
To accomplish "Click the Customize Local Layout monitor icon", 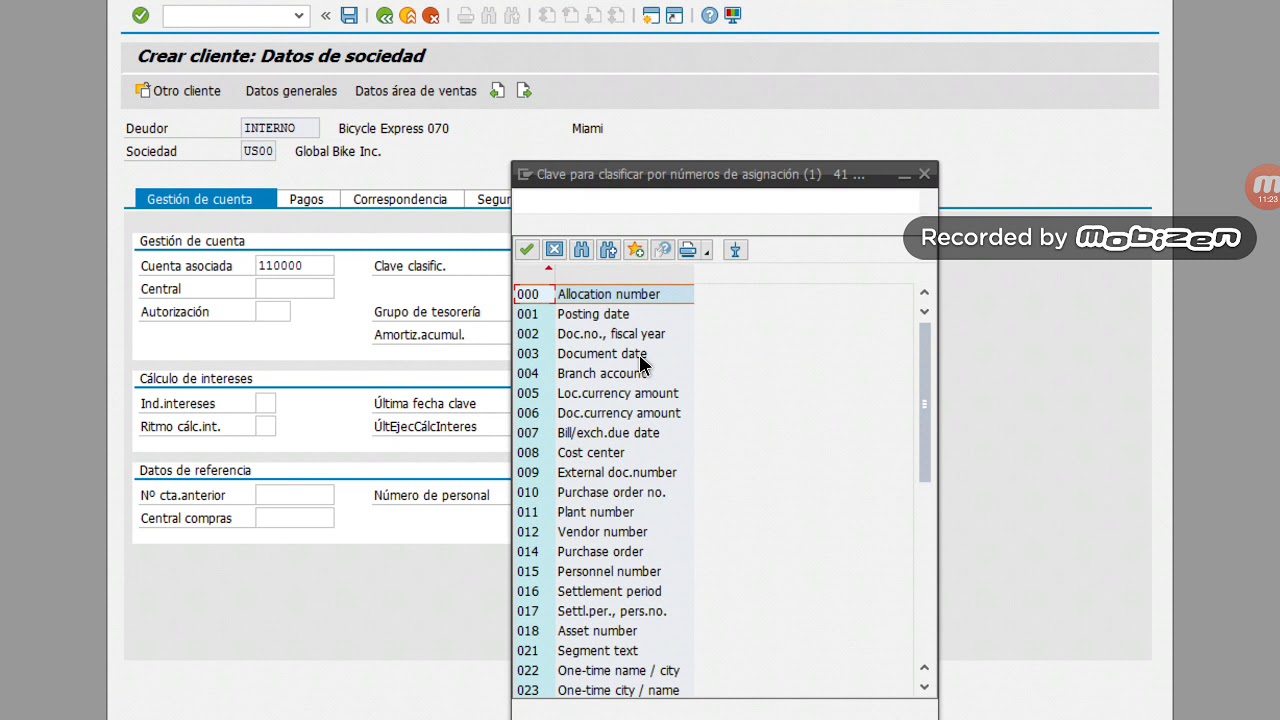I will click(733, 15).
